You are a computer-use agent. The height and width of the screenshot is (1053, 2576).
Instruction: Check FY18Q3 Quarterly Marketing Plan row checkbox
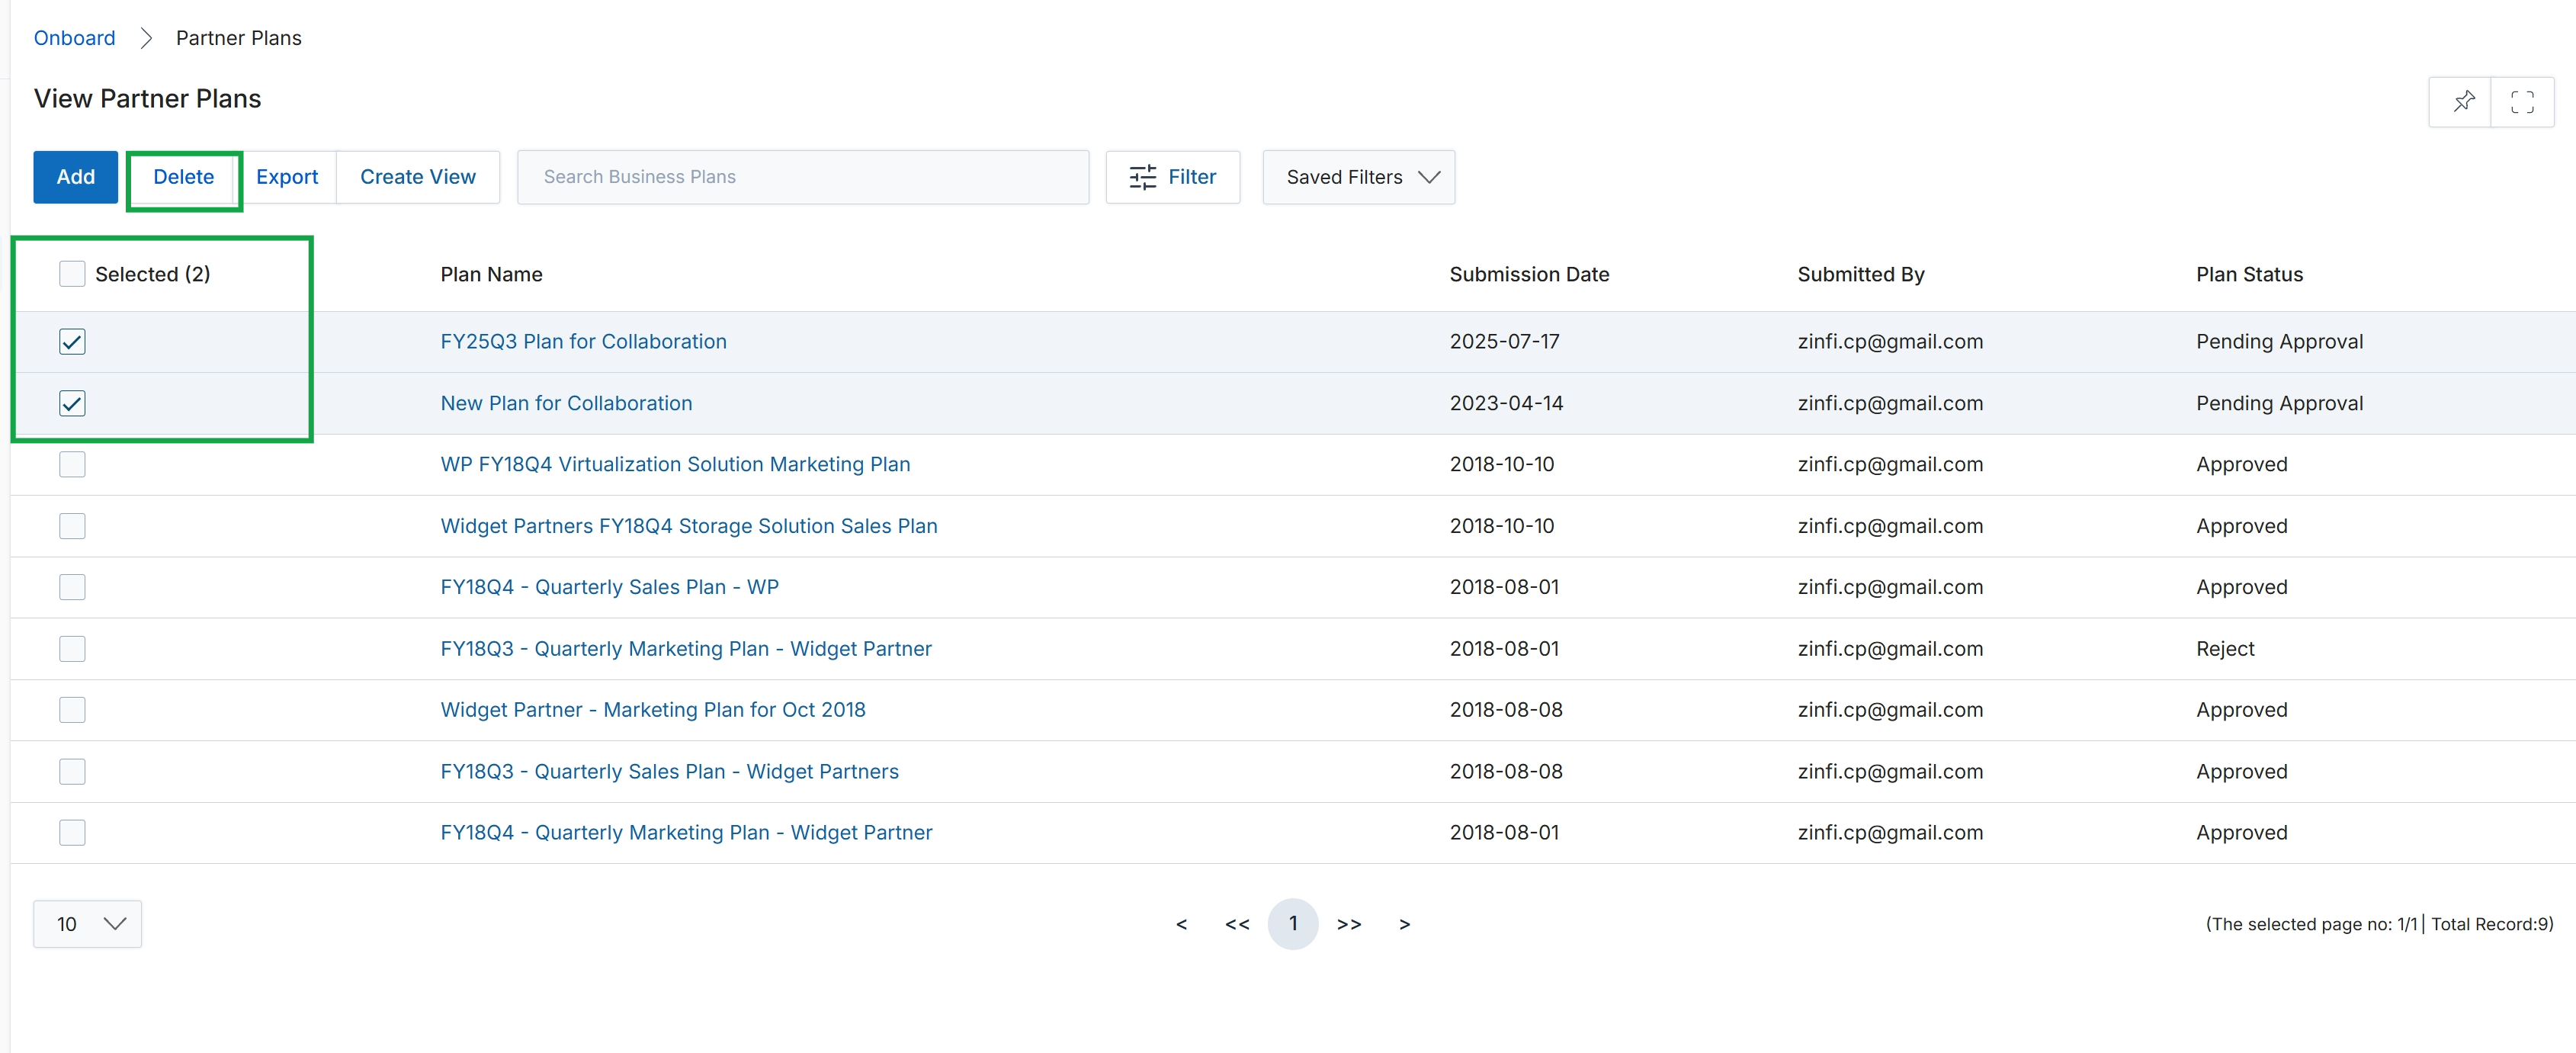tap(72, 649)
